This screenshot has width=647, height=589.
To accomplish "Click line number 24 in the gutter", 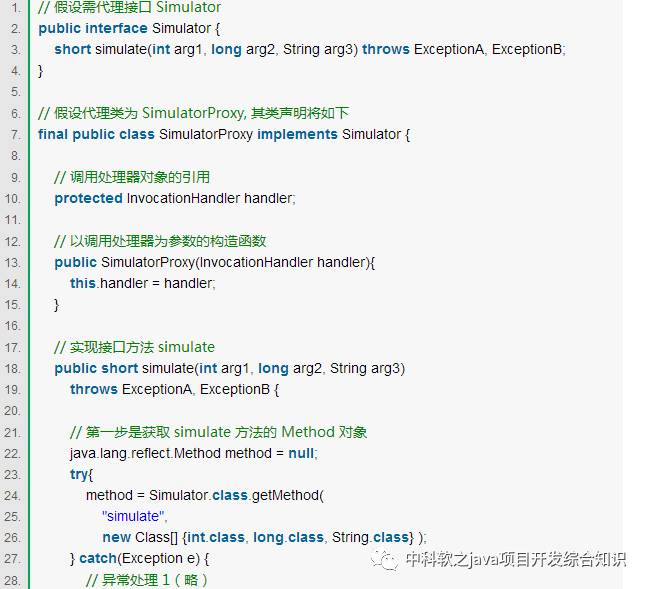I will [13, 496].
